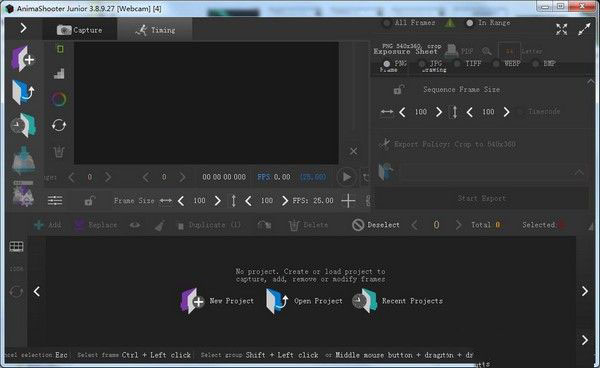Toggle the Frame Size aspect lock icon
600x368 pixels.
tap(90, 200)
